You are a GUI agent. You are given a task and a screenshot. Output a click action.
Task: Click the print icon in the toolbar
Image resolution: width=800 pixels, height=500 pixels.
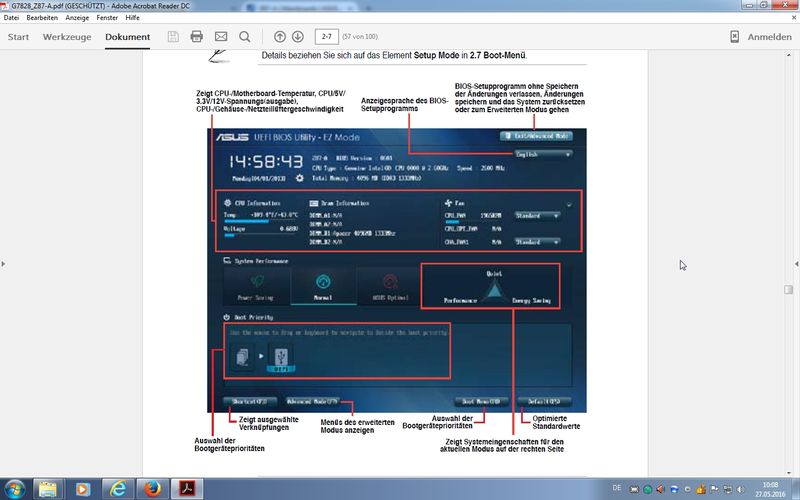point(196,36)
